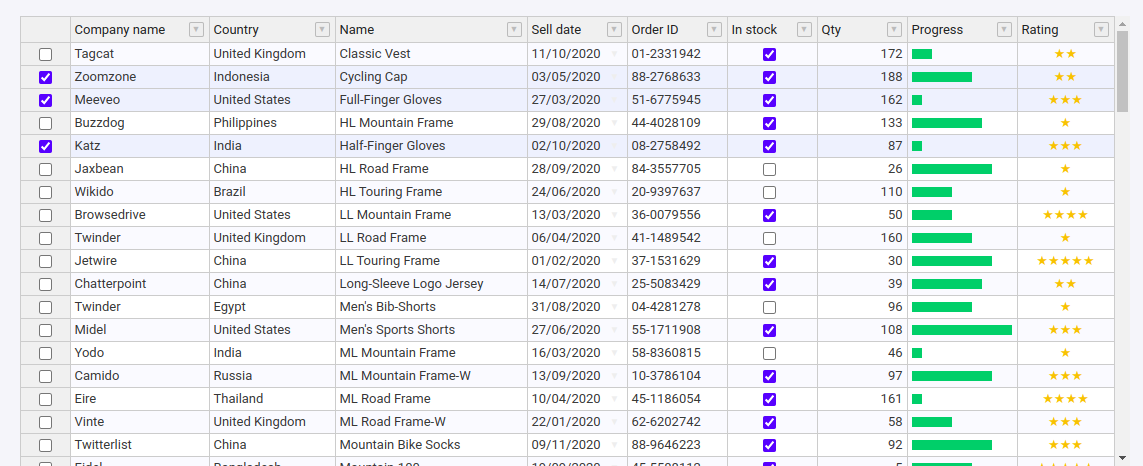This screenshot has width=1143, height=466.
Task: Click the four-star rating for Browsedrive
Action: pos(1065,215)
